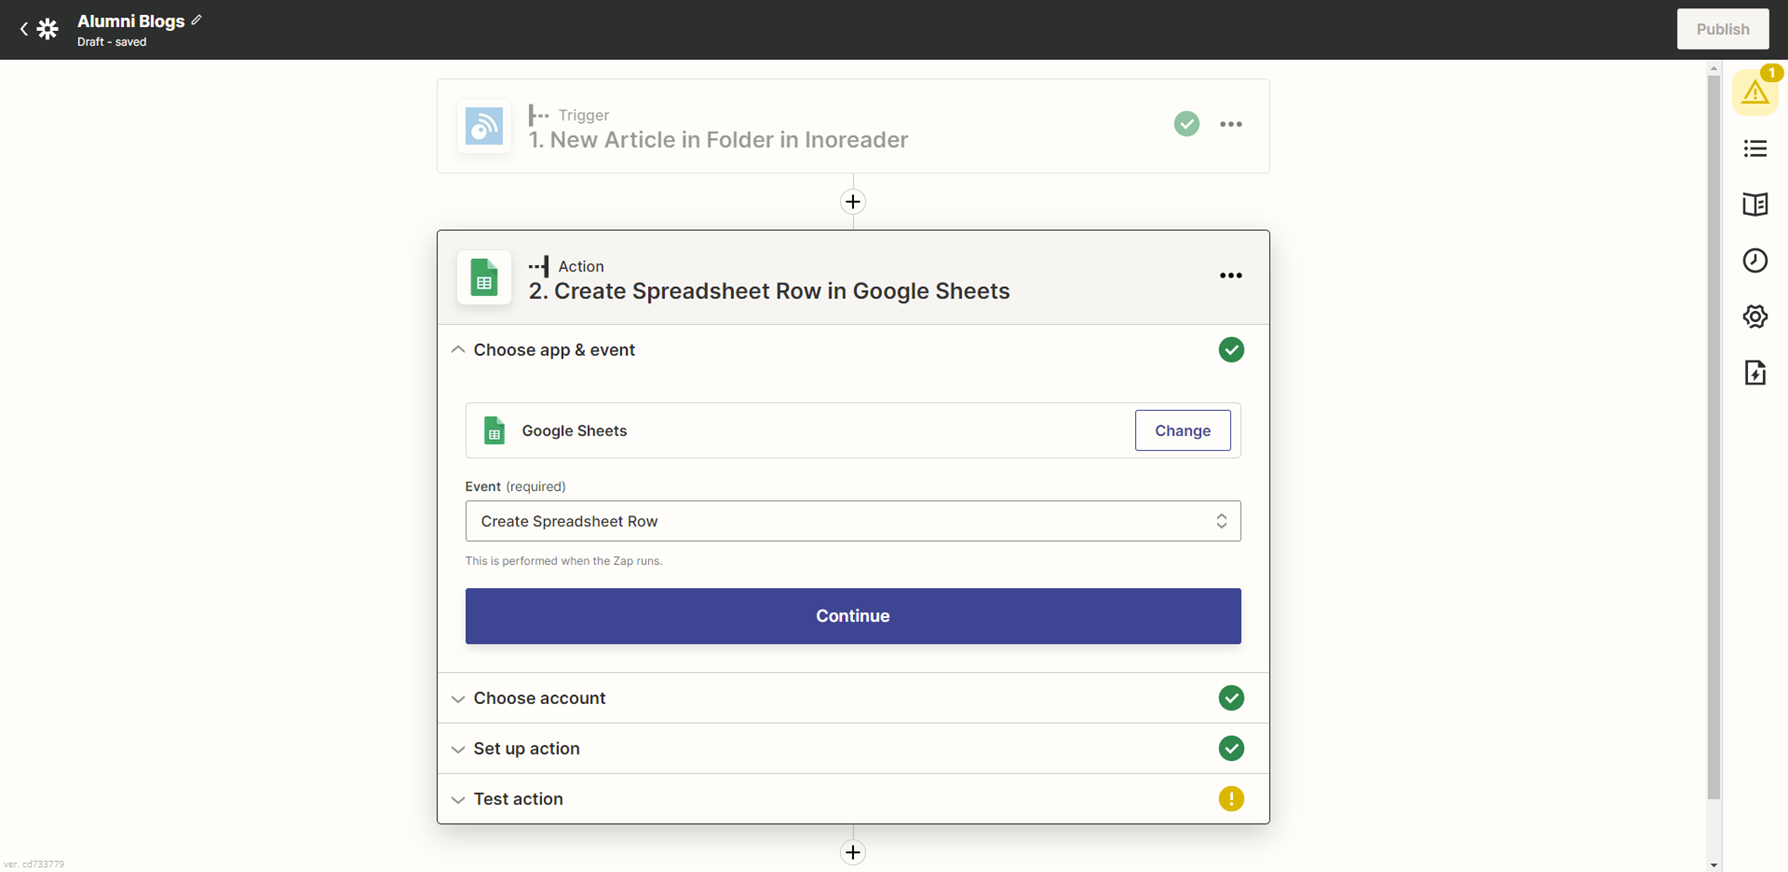Click the vertical scrollbar thumb
This screenshot has width=1788, height=872.
(x=1714, y=438)
